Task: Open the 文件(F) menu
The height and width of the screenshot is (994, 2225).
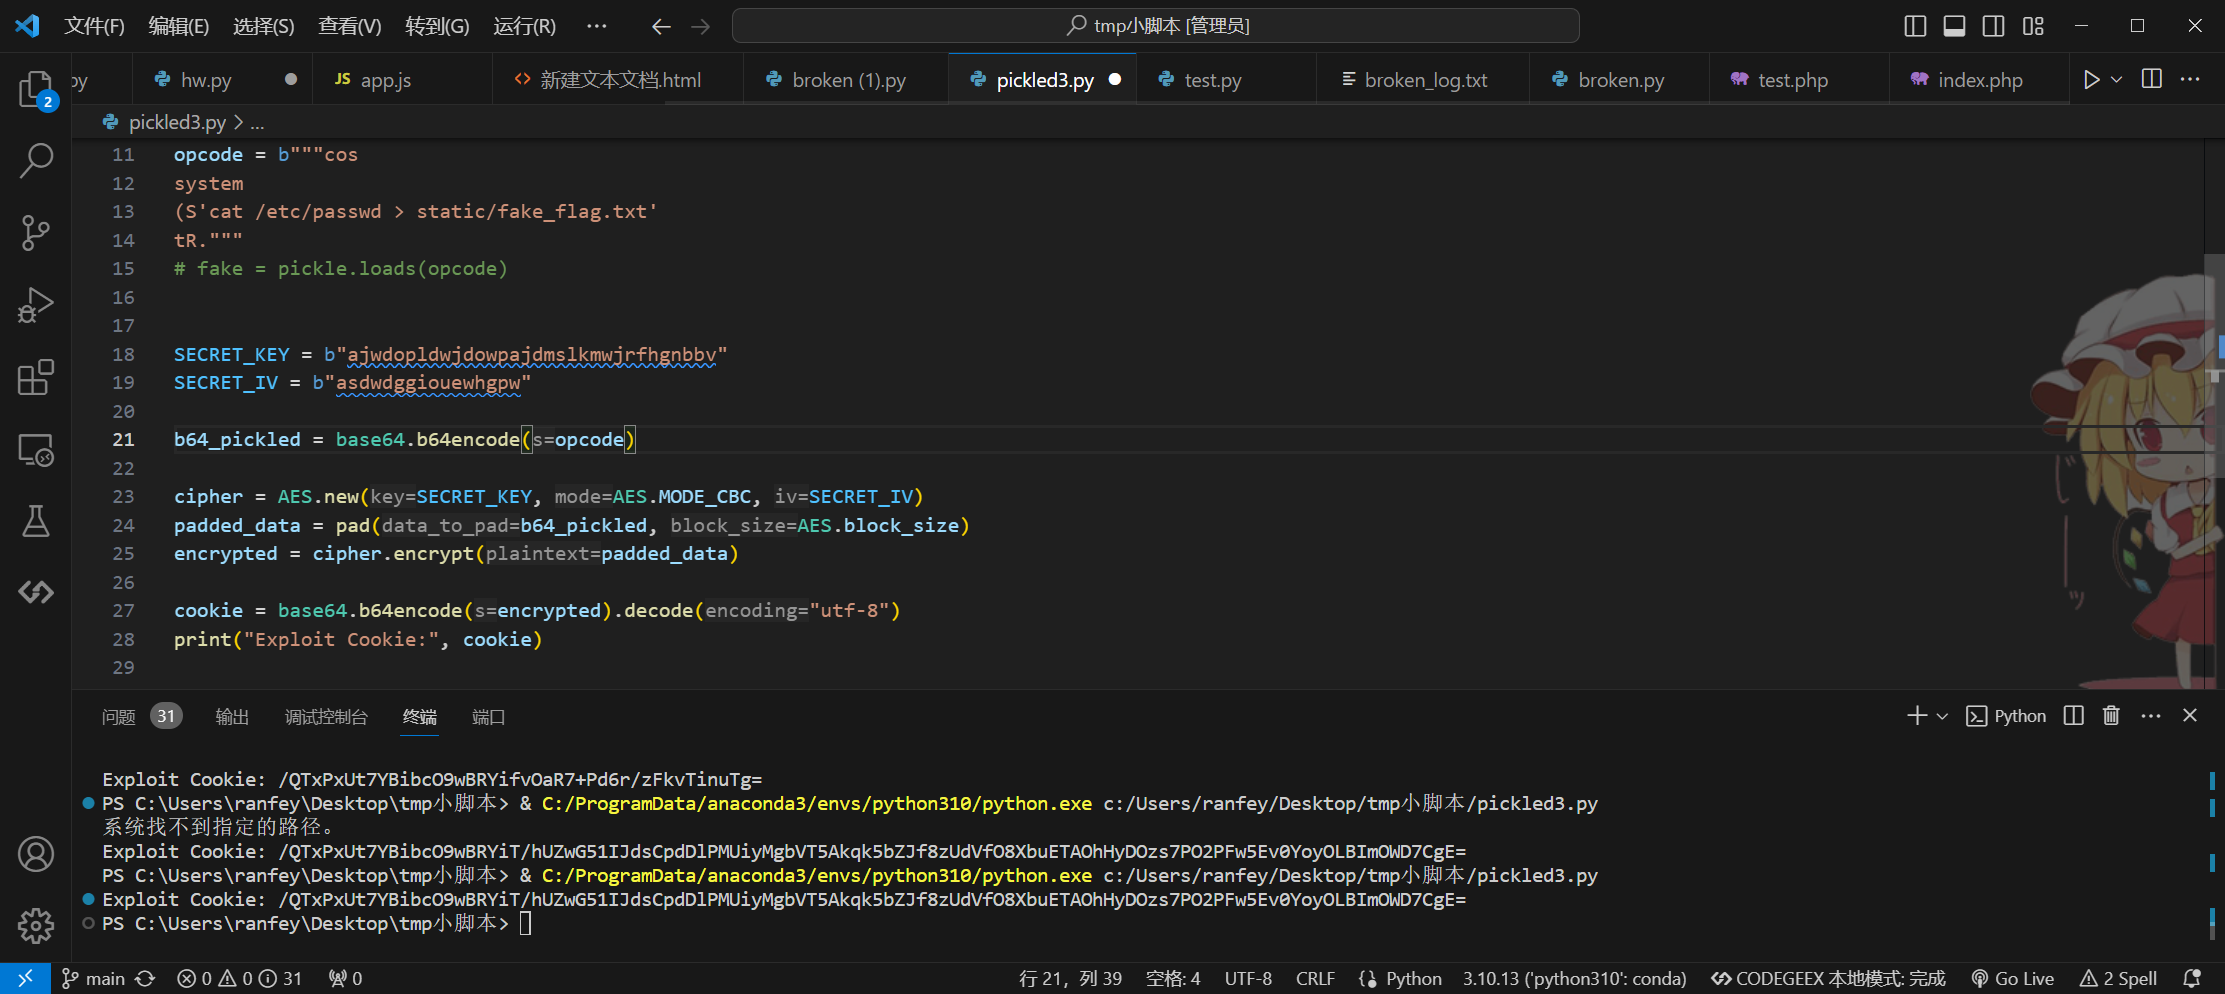Action: pyautogui.click(x=94, y=26)
